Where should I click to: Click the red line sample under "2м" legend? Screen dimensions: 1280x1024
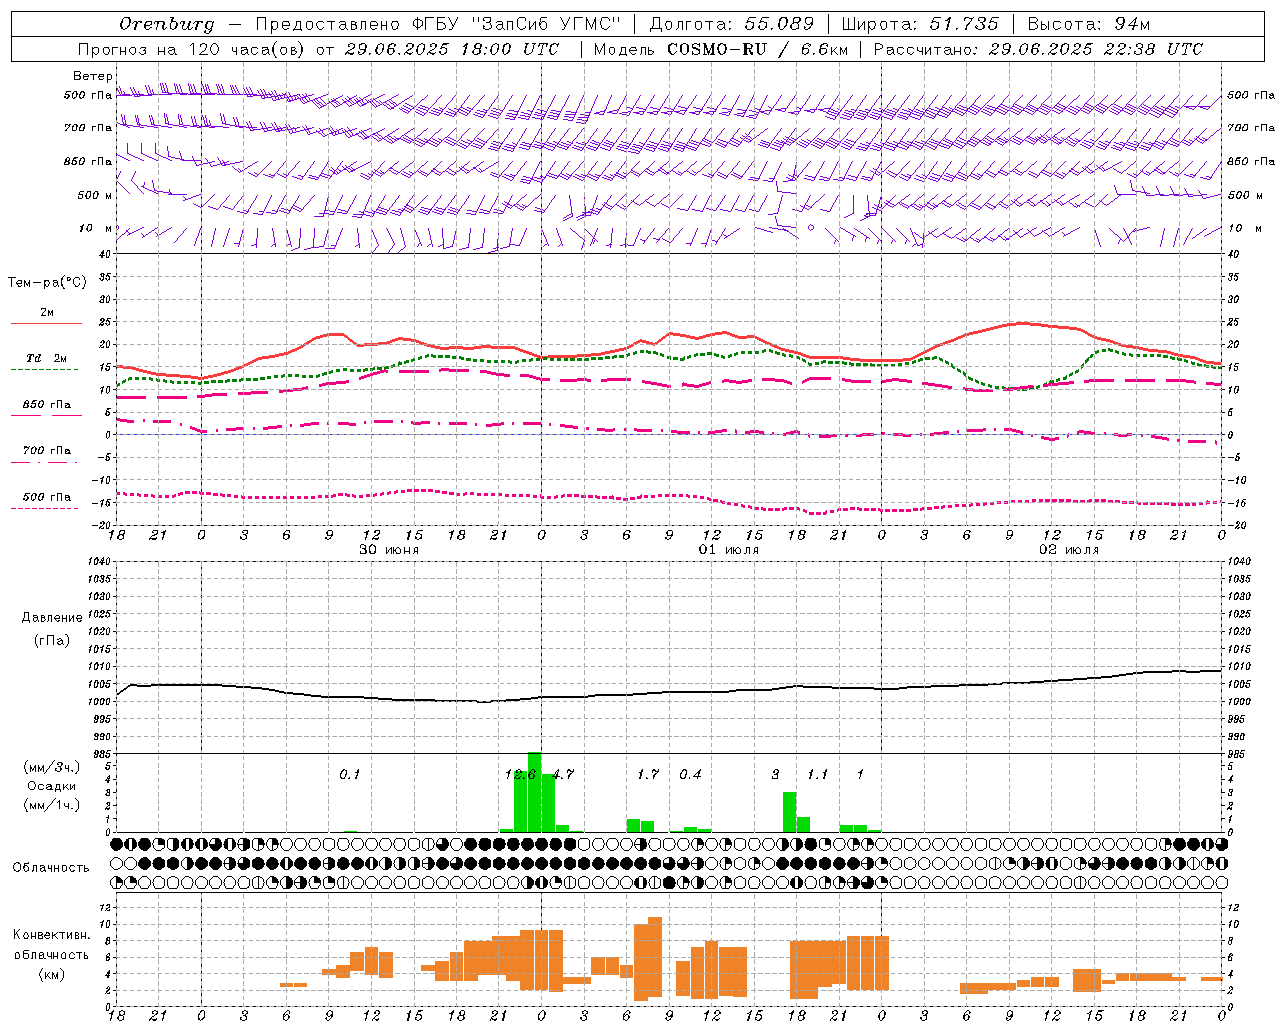pos(46,323)
